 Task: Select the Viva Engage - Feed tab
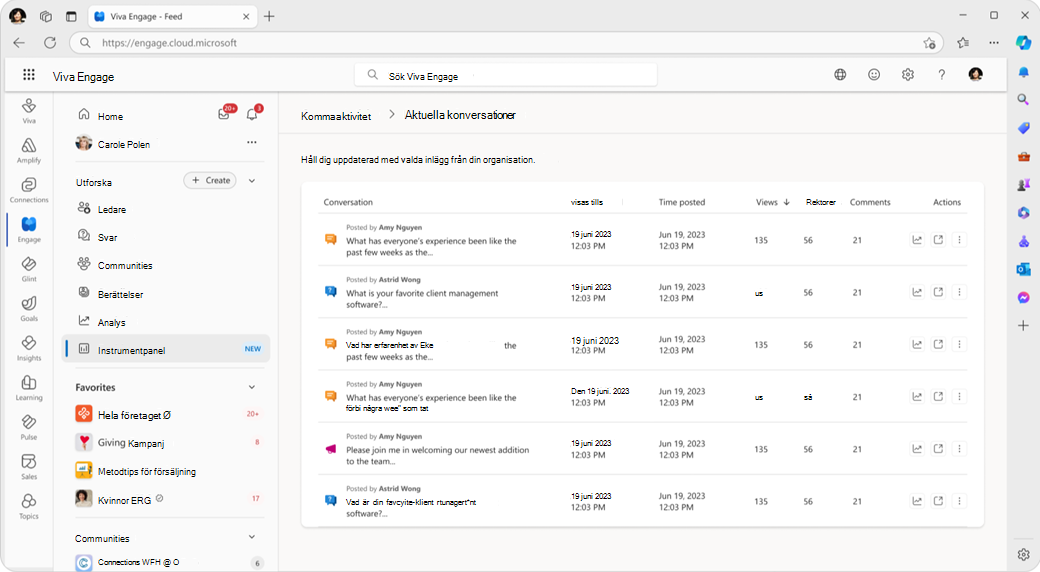(172, 17)
